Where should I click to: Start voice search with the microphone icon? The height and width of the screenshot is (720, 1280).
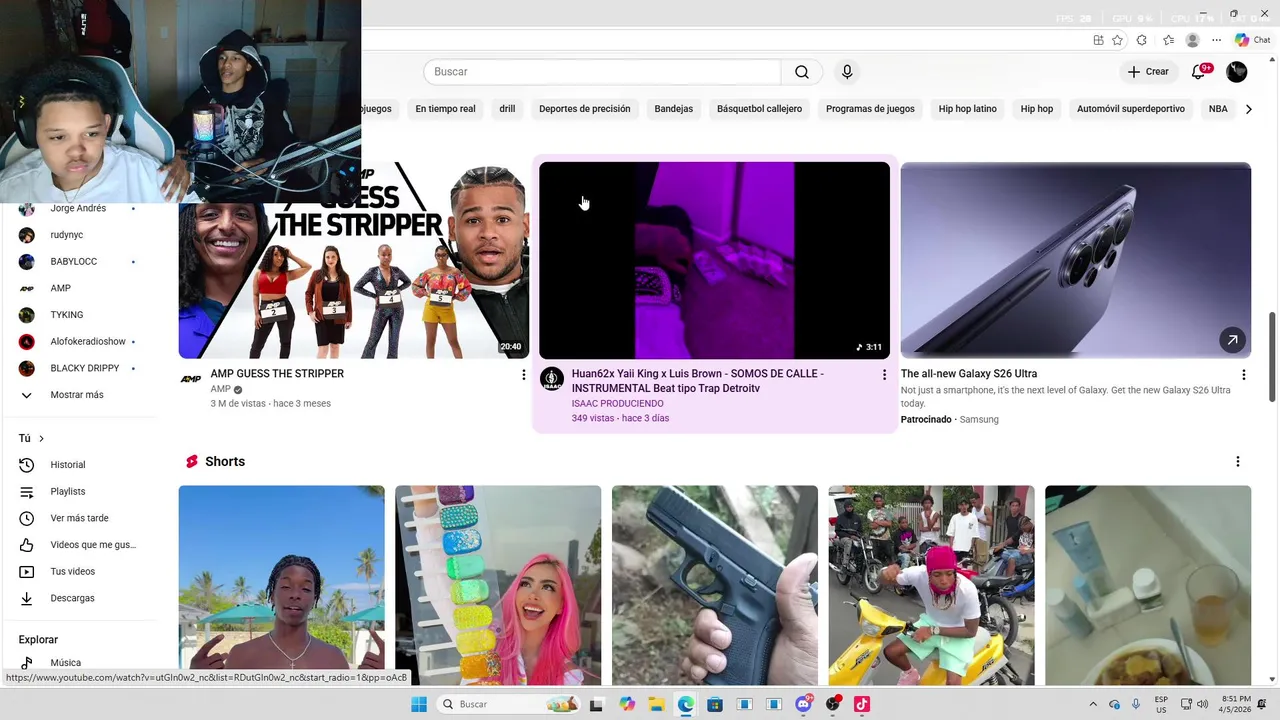[847, 72]
